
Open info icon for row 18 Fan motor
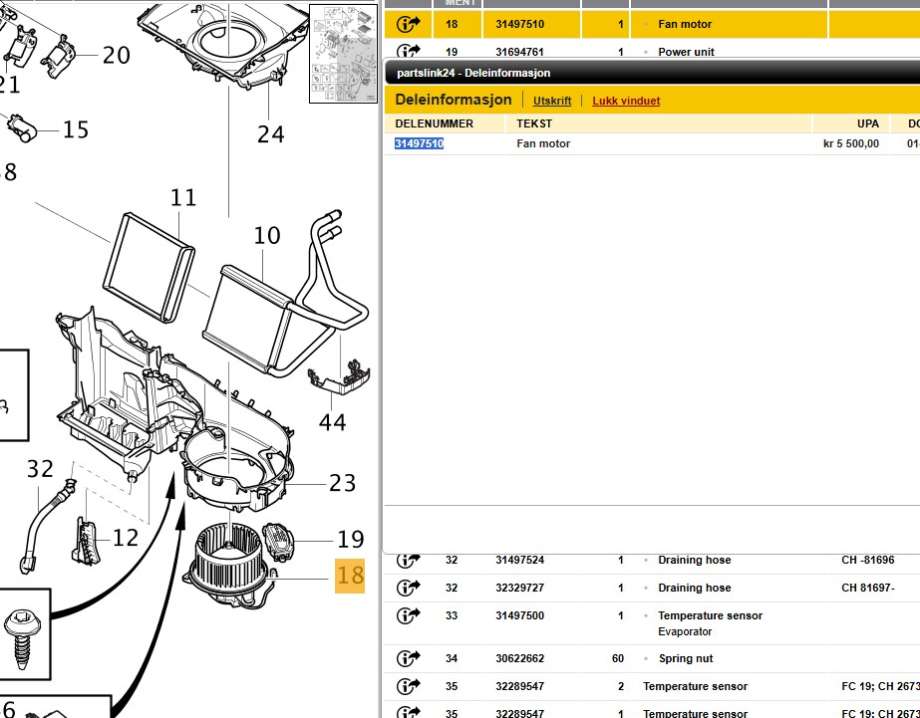(x=408, y=24)
